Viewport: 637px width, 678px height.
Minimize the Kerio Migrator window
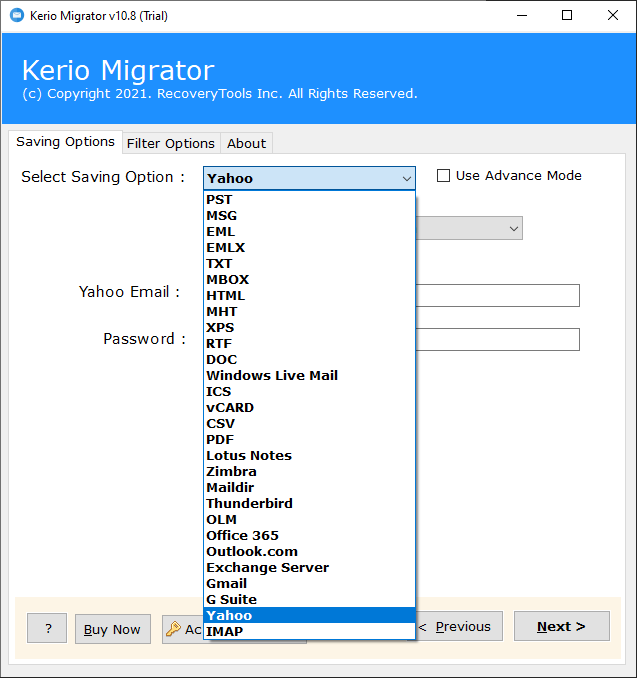point(522,16)
